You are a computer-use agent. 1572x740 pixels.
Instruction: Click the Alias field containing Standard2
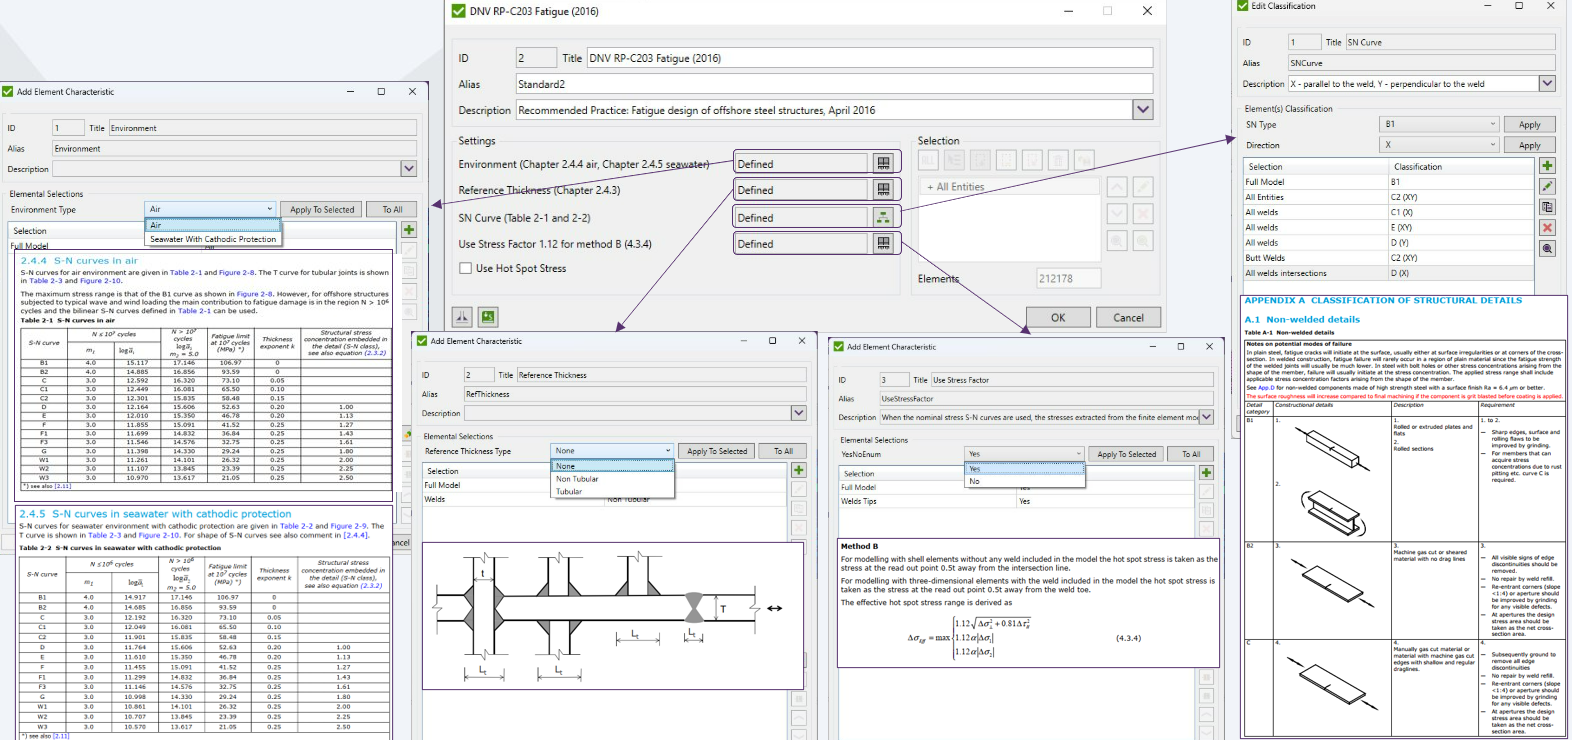pos(834,84)
